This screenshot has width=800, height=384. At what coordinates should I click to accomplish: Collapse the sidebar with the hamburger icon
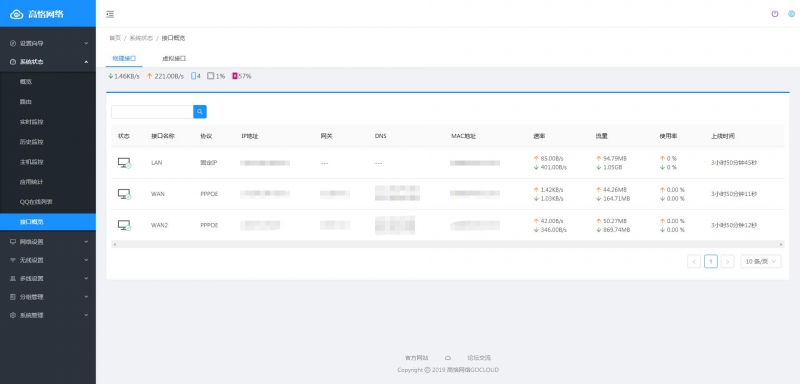tap(110, 14)
